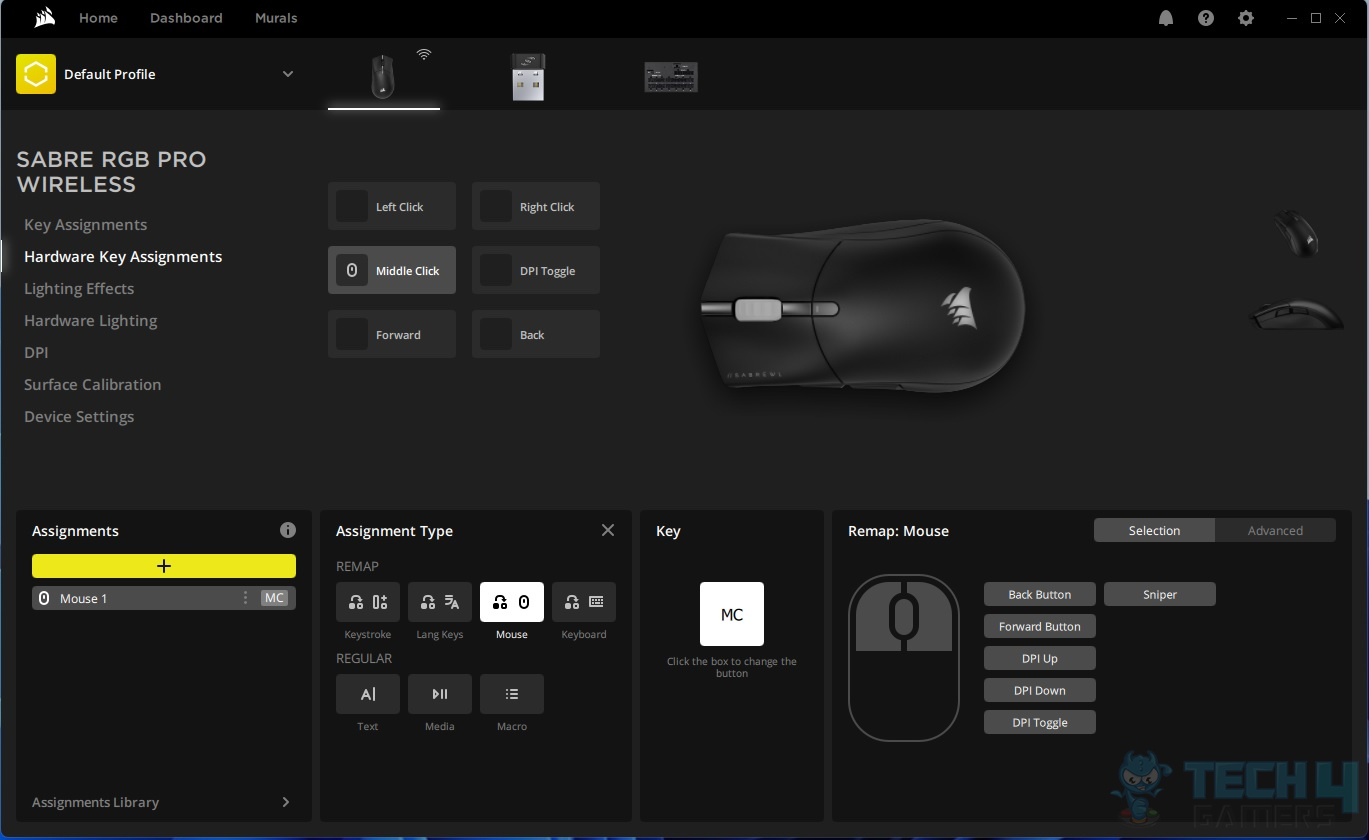Open the Dashboard tab

point(186,18)
